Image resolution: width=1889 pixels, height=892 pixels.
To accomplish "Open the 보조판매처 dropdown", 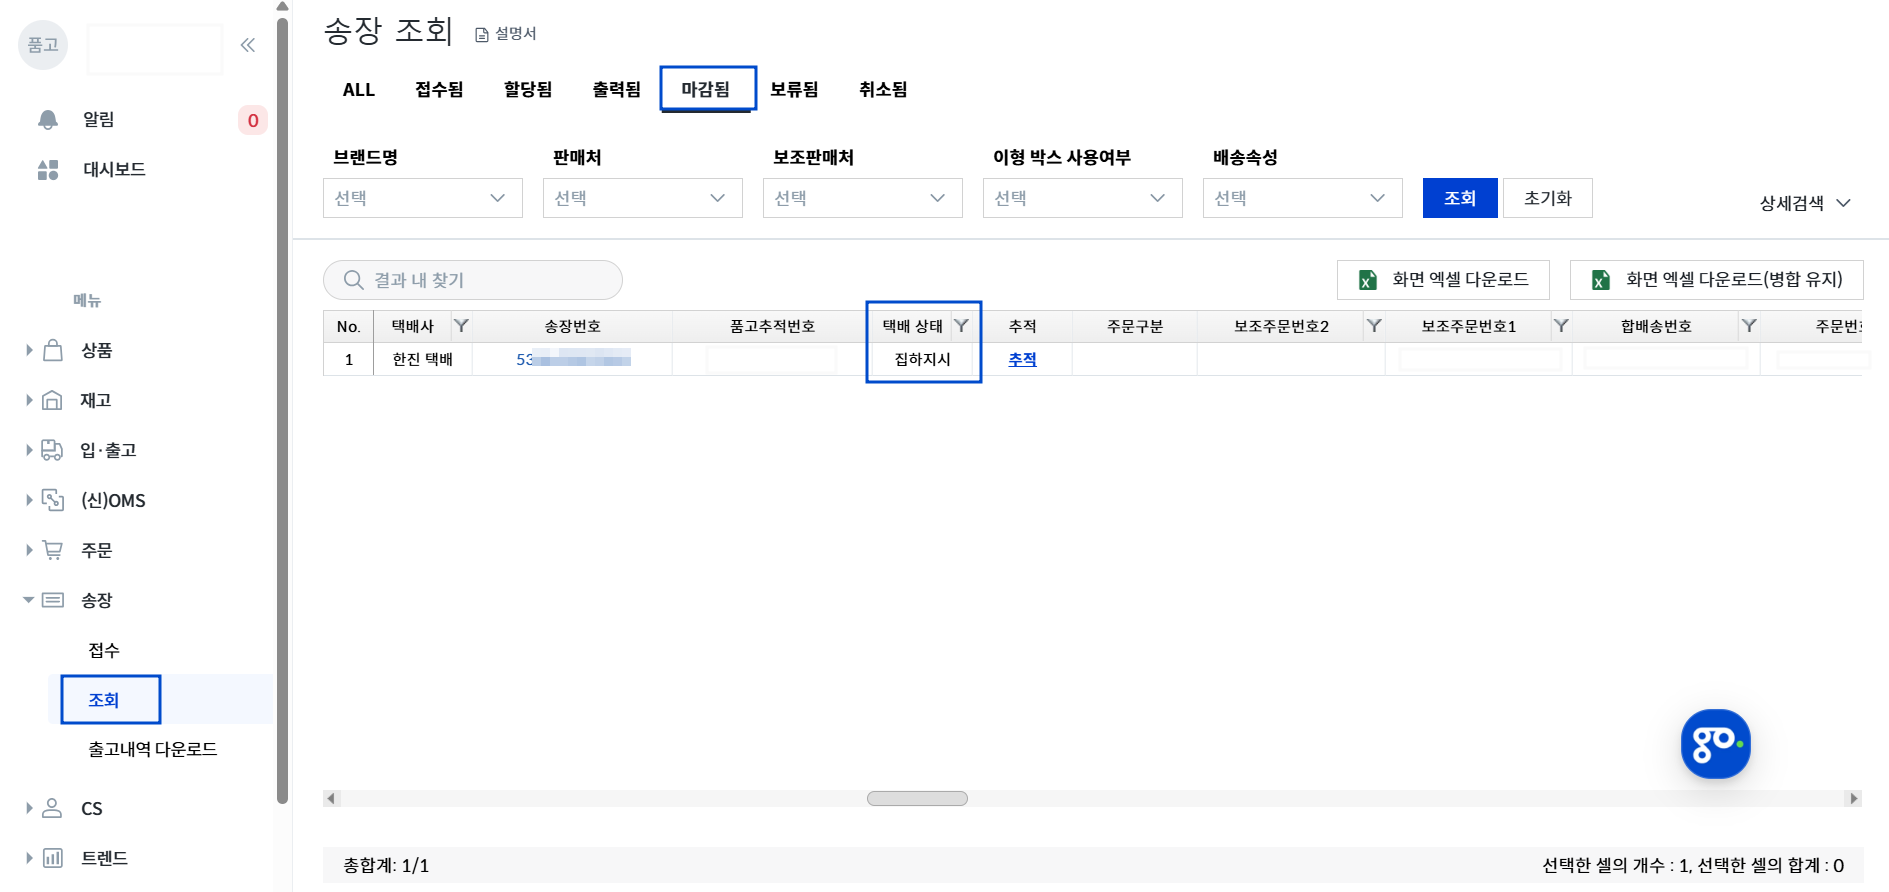I will tap(863, 198).
